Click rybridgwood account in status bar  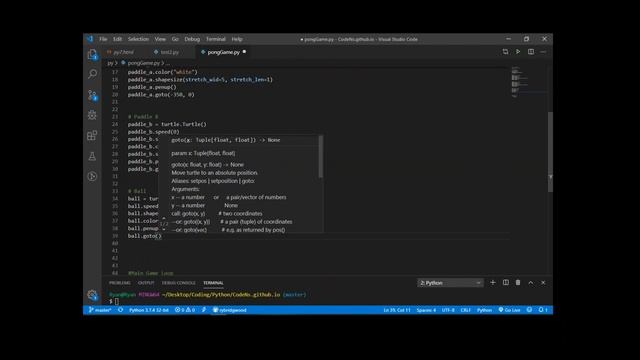(230, 310)
